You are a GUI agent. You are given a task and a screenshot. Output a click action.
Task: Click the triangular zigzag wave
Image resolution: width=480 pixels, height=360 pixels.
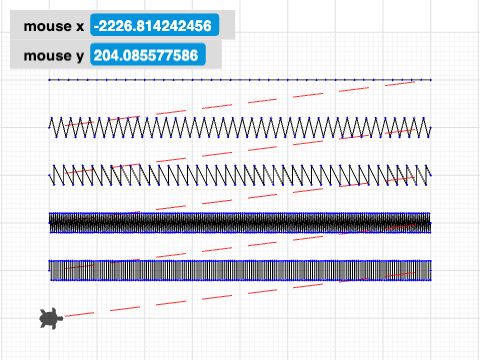(x=240, y=127)
